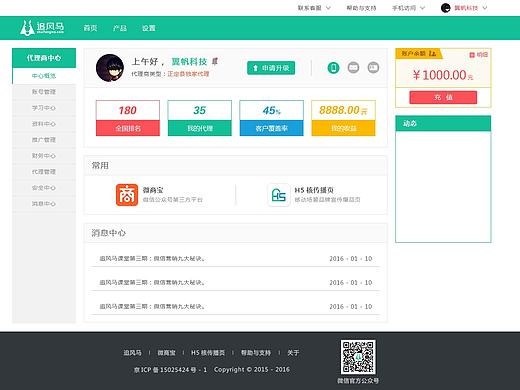520x390 pixels.
Task: Open the 关于 footer link
Action: pyautogui.click(x=293, y=353)
